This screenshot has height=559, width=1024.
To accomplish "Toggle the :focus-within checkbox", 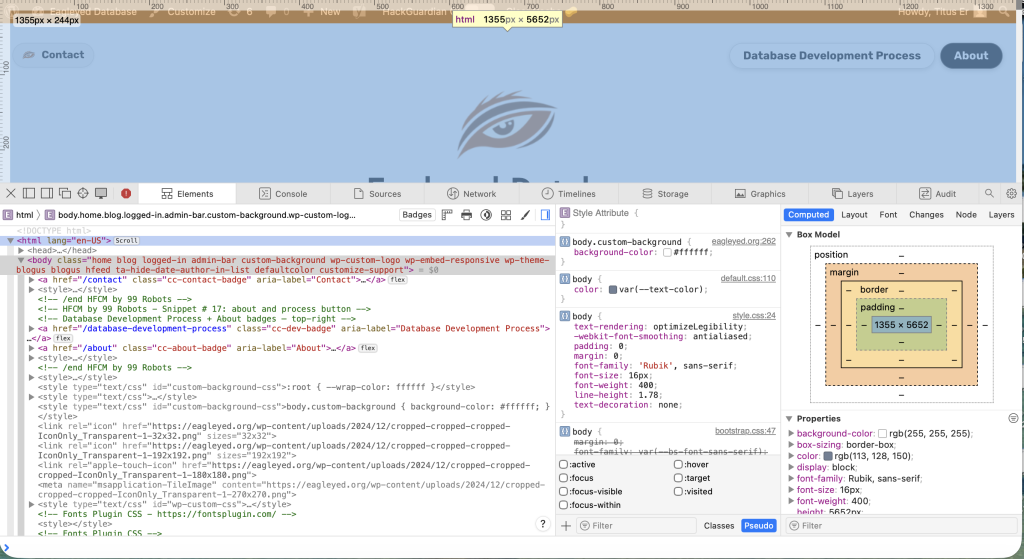I will click(564, 505).
